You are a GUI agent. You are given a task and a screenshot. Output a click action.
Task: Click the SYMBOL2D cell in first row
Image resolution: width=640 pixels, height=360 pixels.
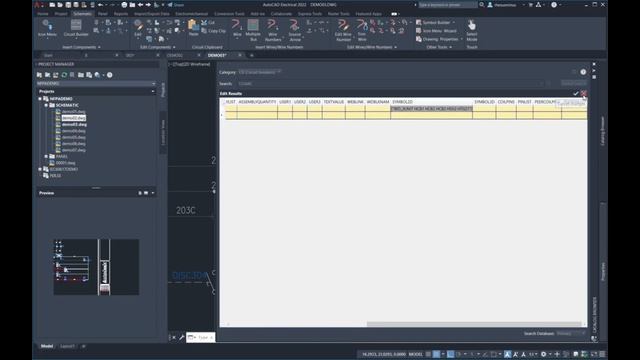point(431,109)
